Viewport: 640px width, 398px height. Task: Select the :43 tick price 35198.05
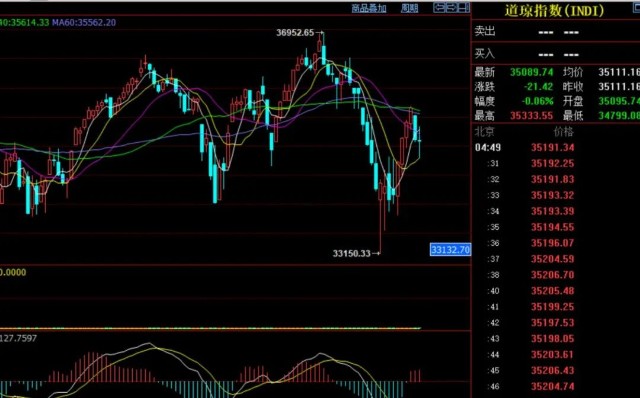pyautogui.click(x=553, y=338)
